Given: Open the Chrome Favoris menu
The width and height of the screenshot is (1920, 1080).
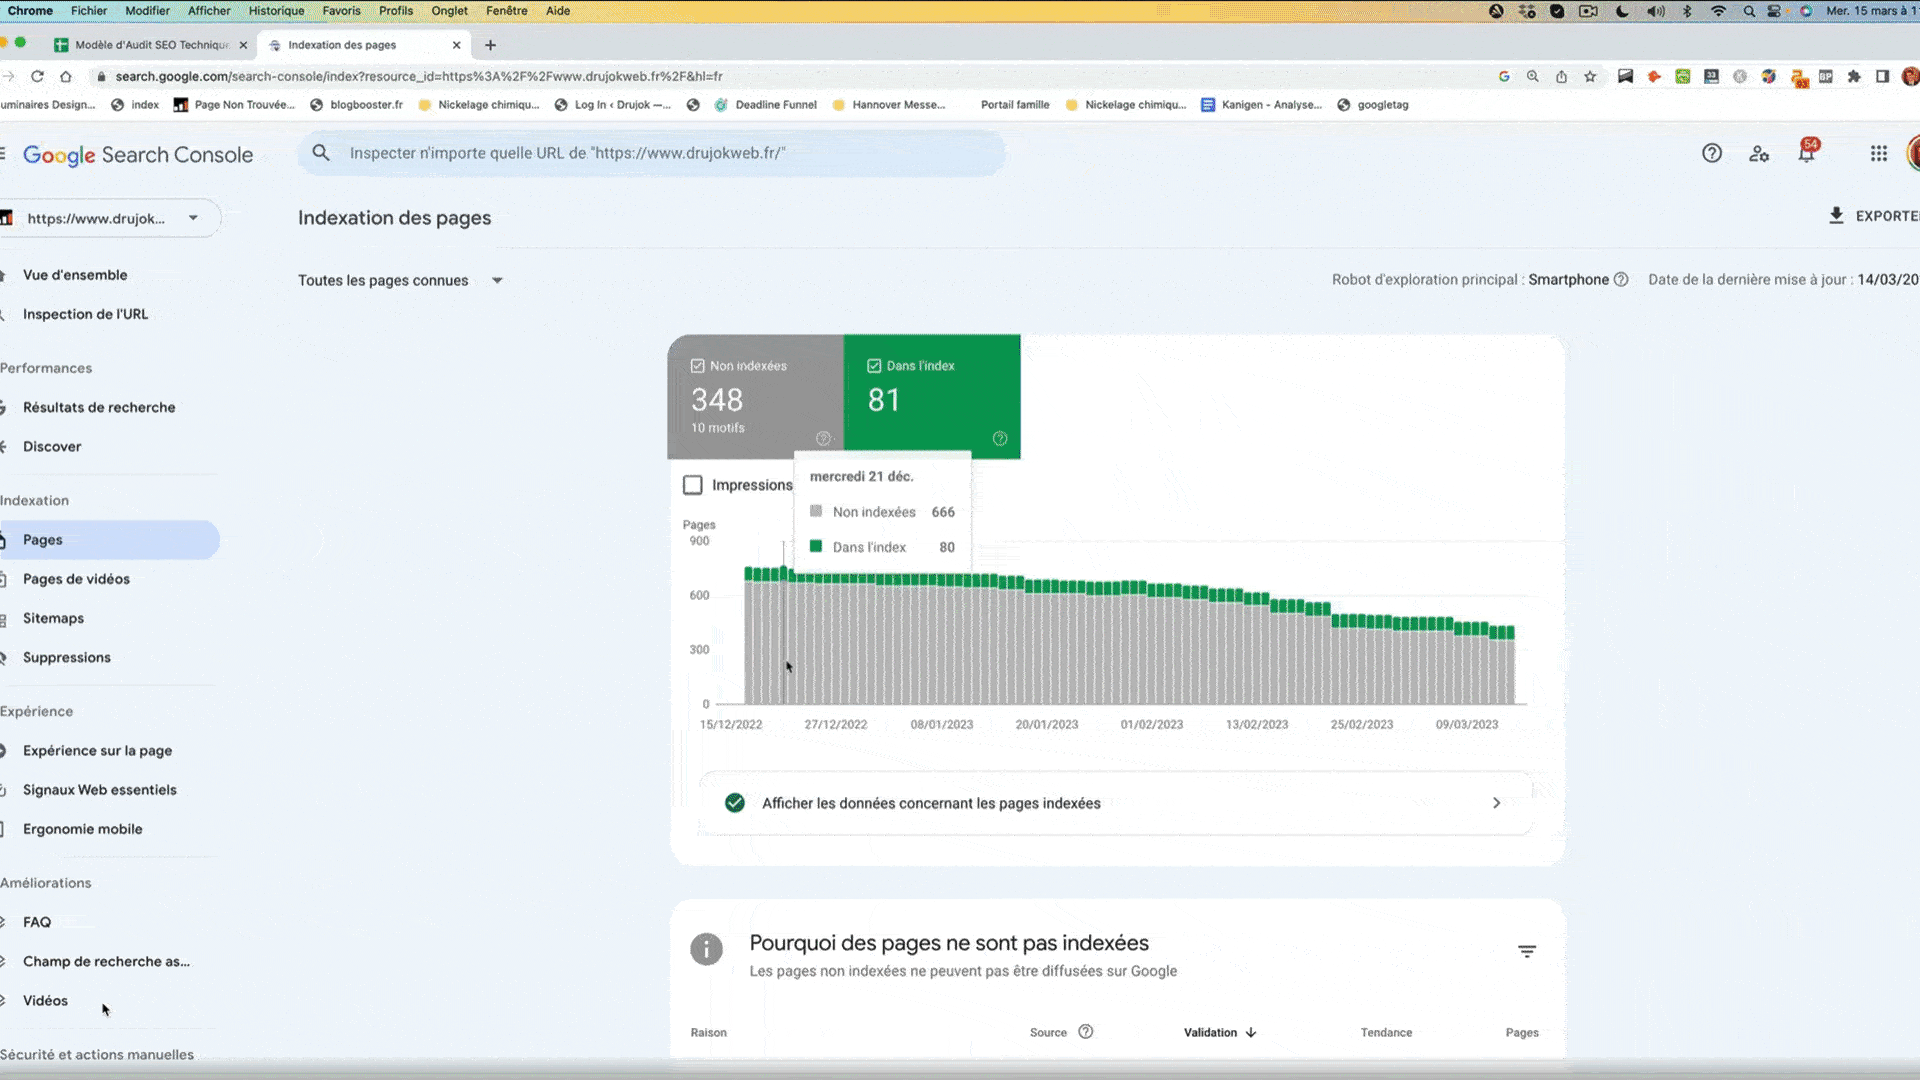Looking at the screenshot, I should click(341, 11).
